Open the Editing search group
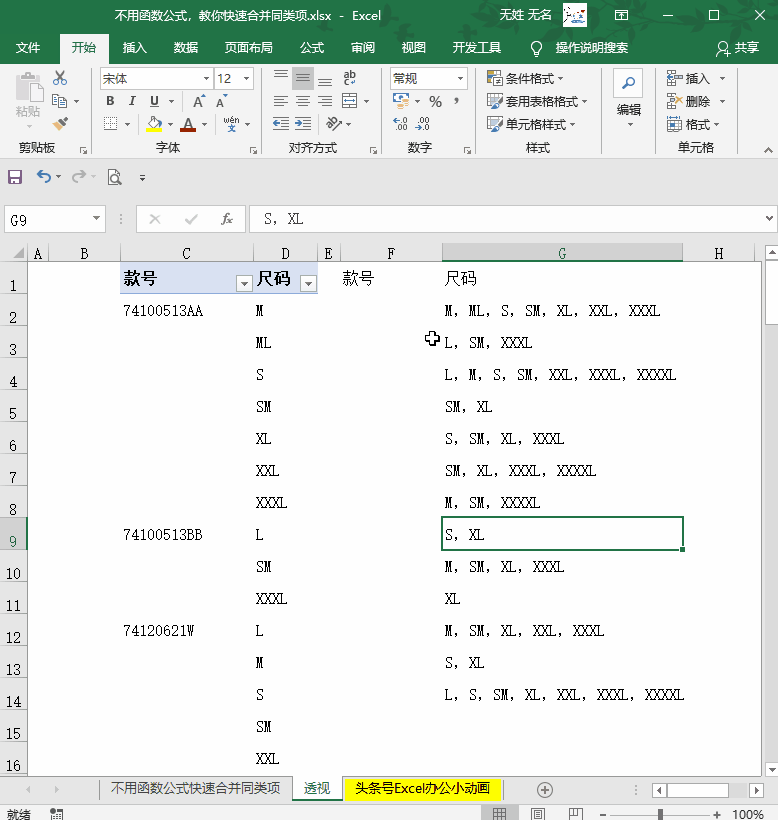Screen dimensions: 778x820 pos(628,99)
